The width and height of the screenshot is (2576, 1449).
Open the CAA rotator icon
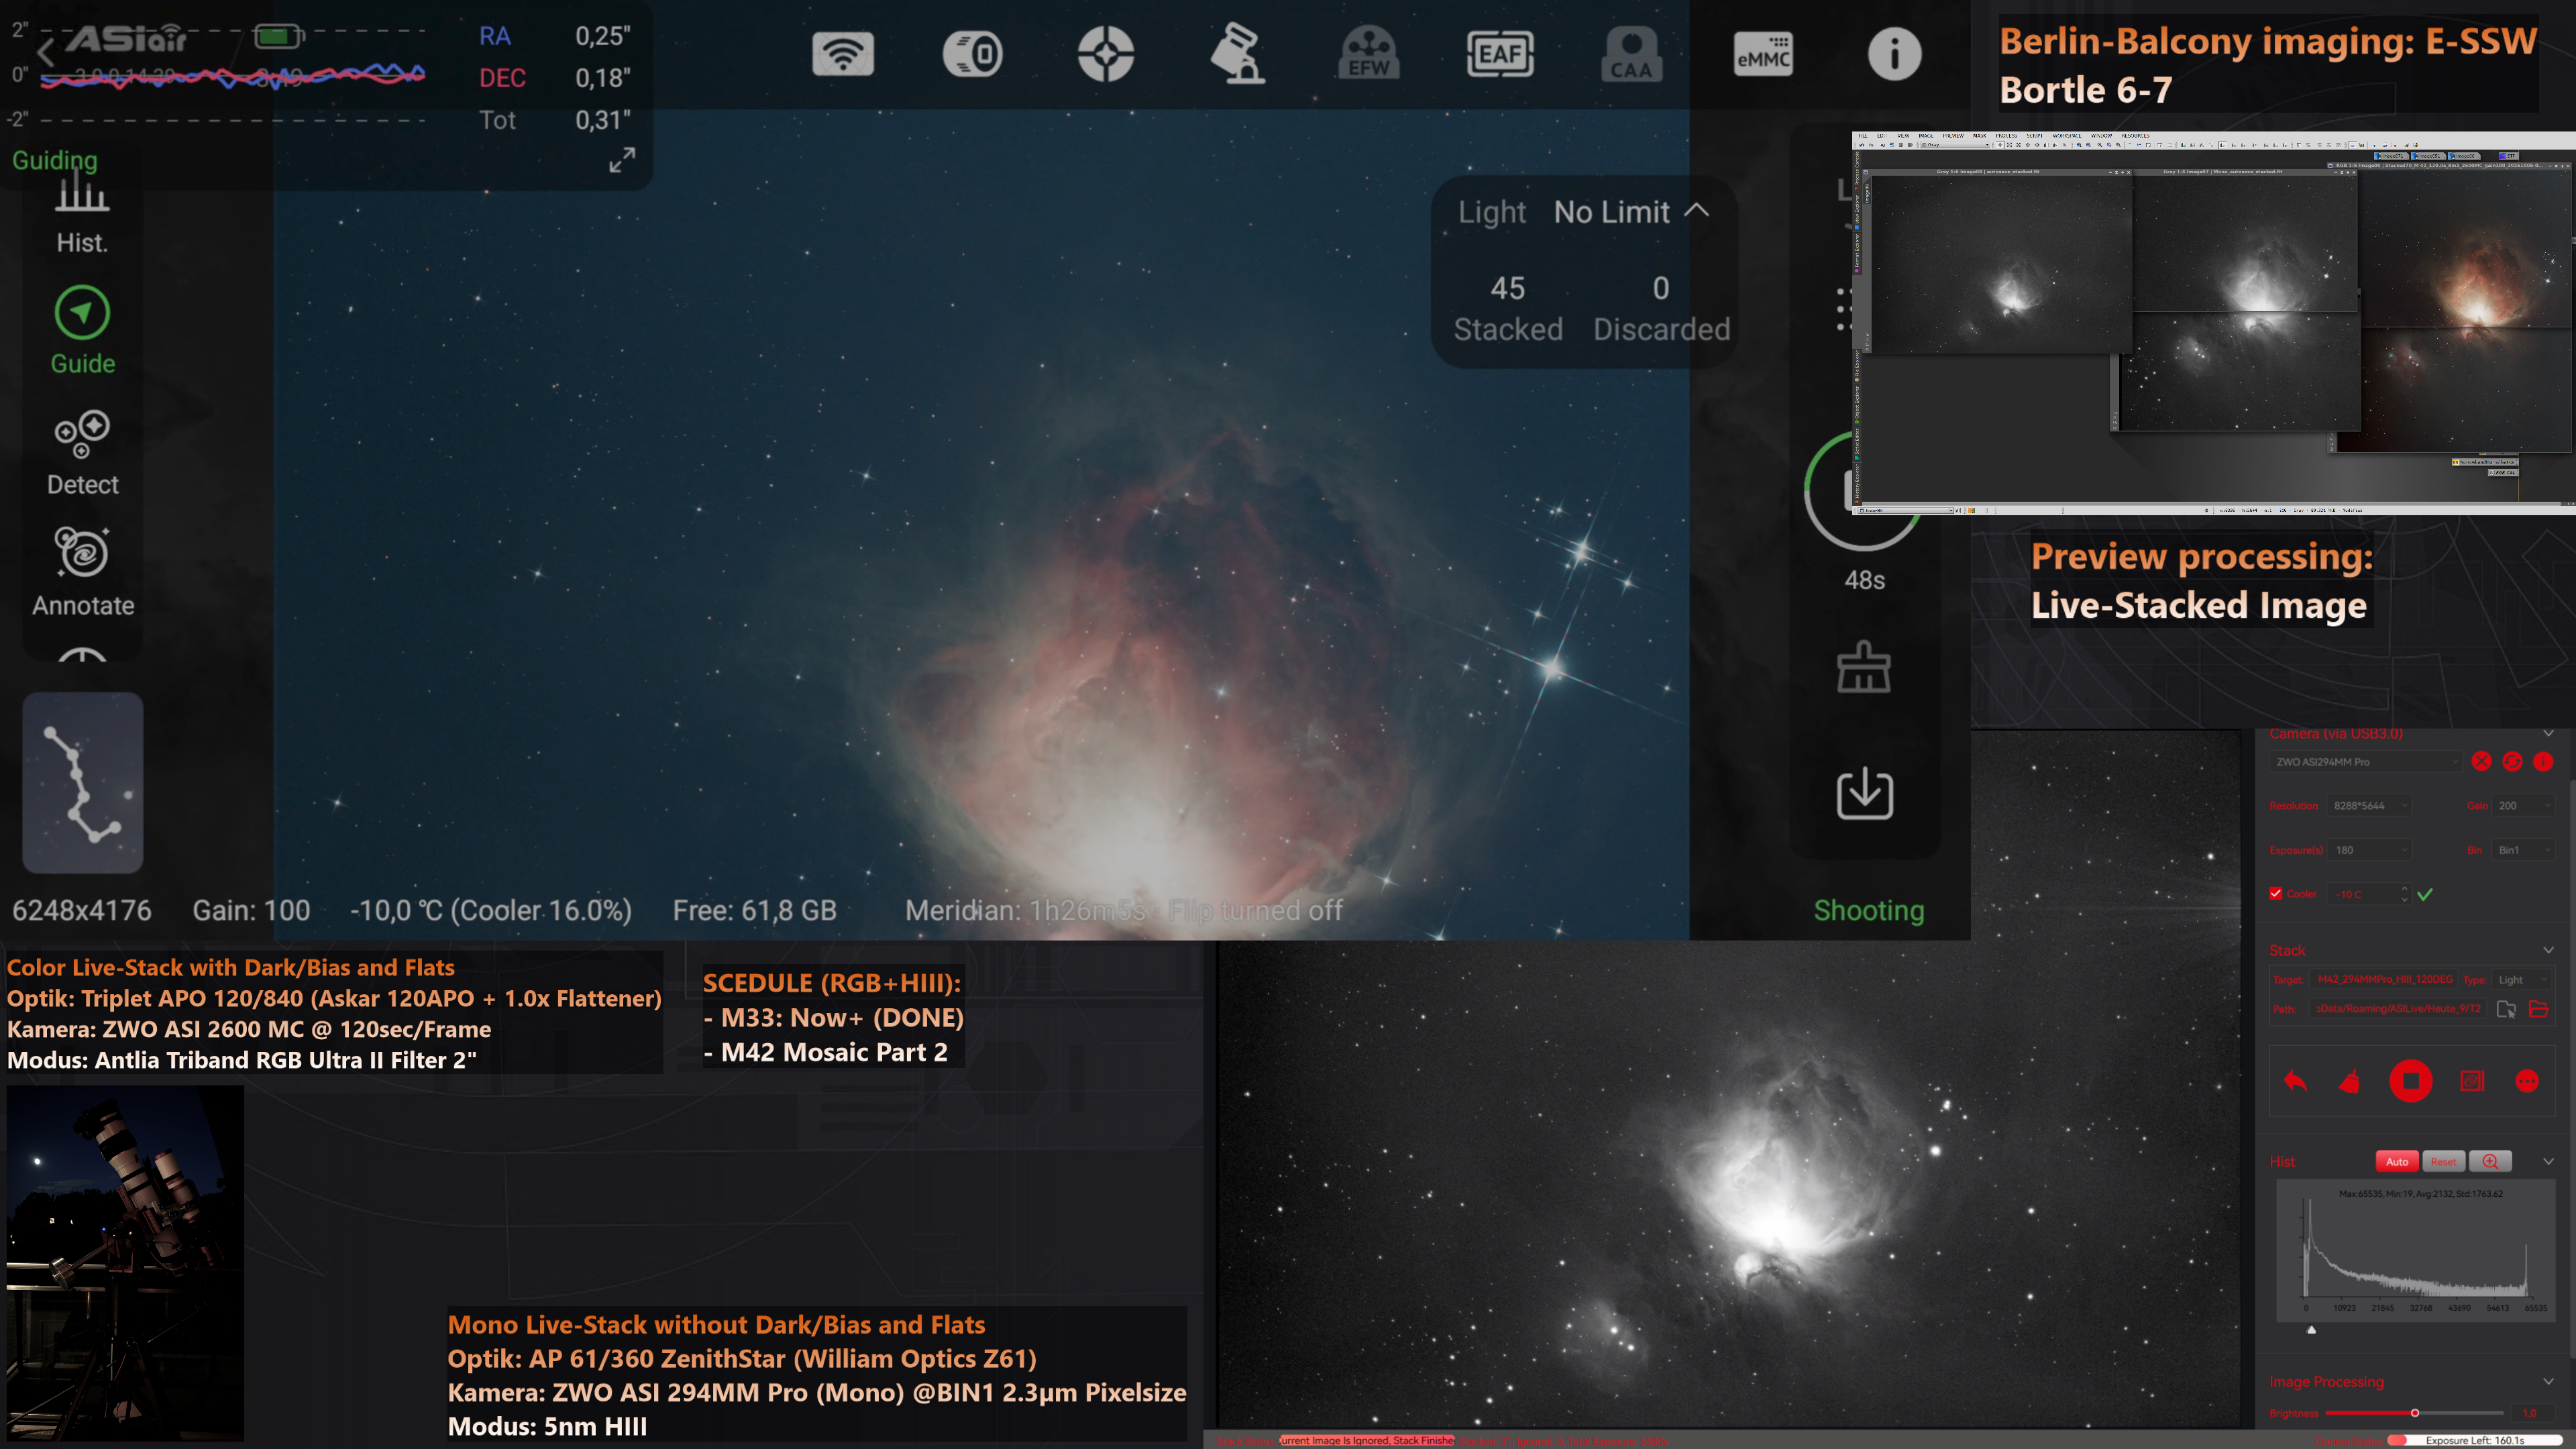1631,53
